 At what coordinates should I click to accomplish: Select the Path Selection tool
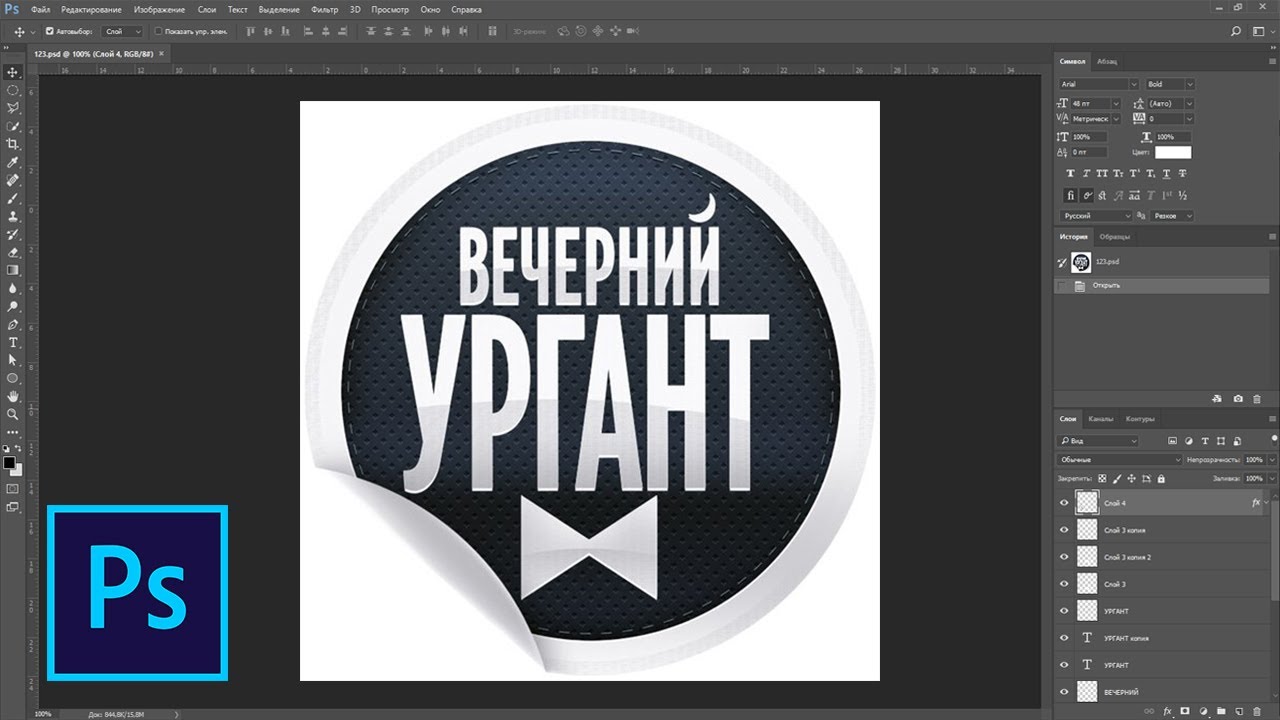pos(13,360)
